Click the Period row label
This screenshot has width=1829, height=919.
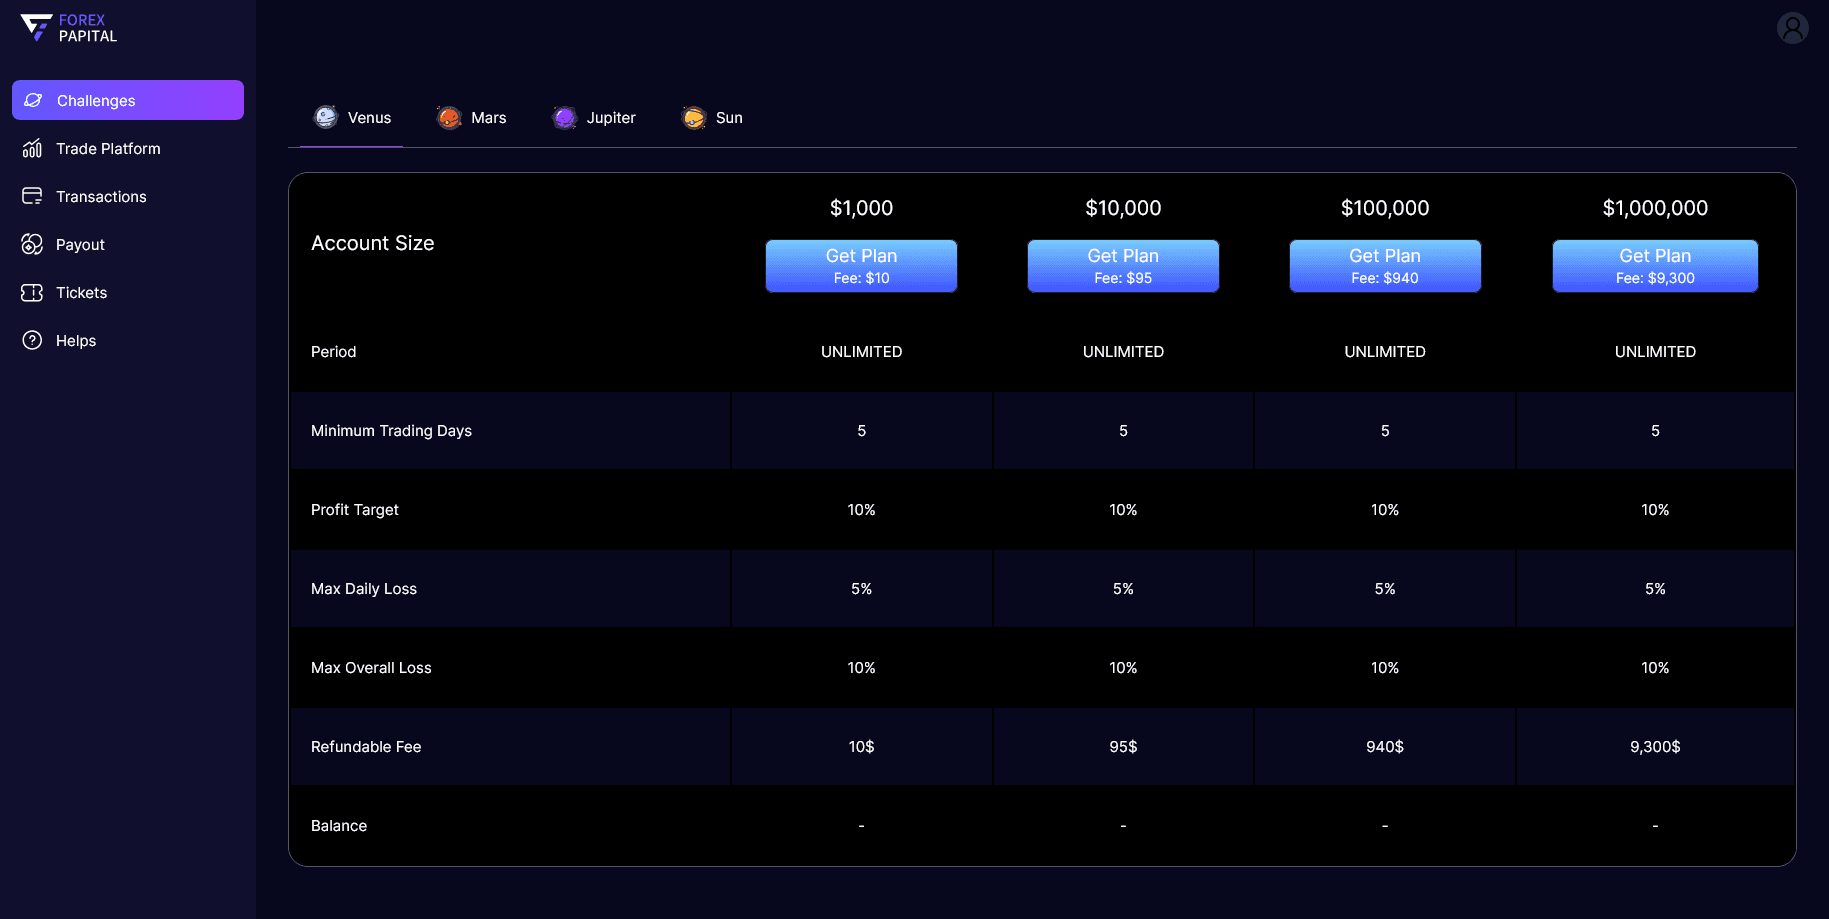[x=333, y=352]
